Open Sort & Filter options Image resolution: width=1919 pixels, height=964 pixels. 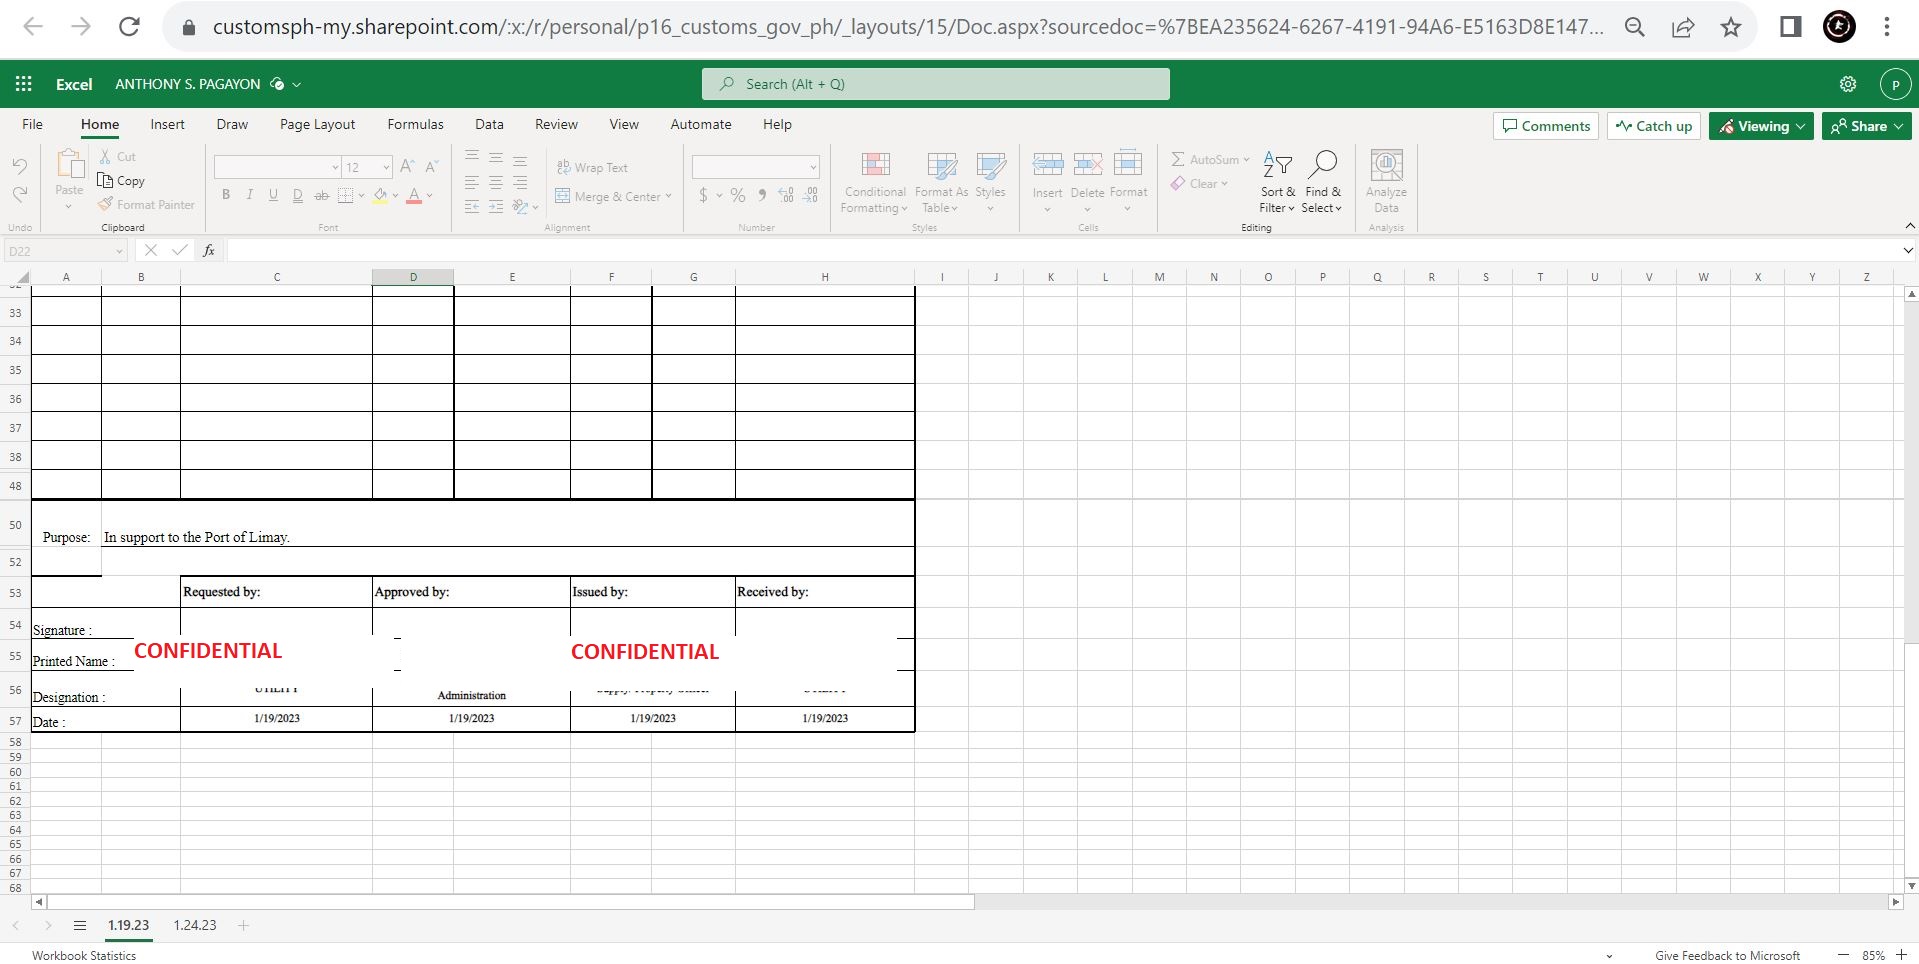tap(1277, 182)
